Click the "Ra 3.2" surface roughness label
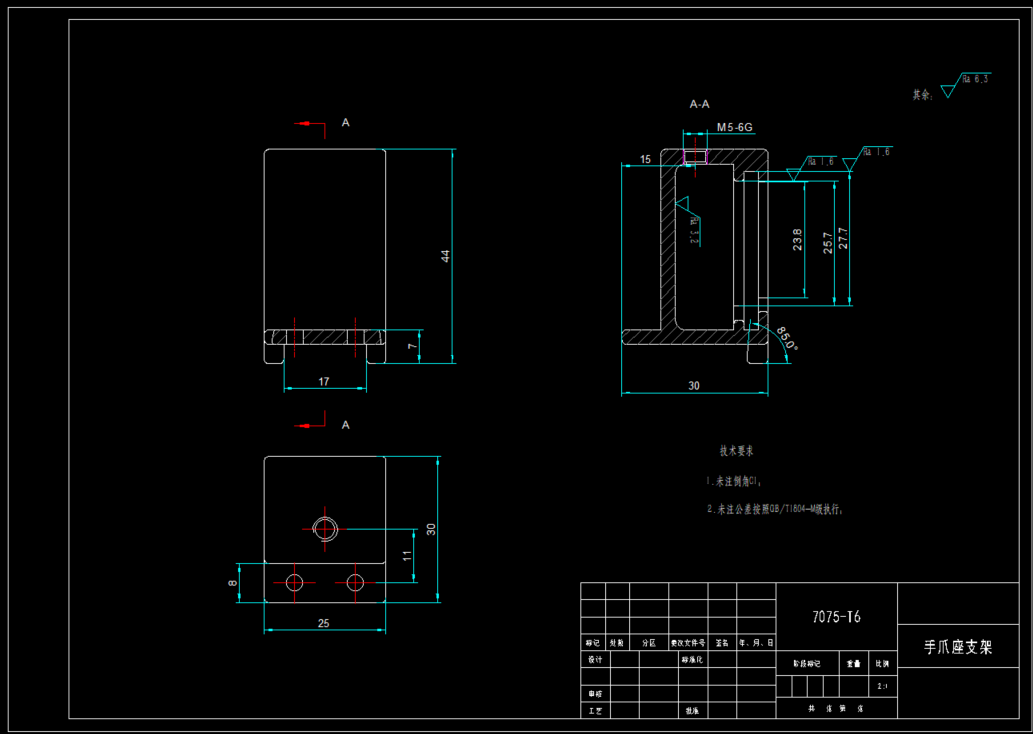1033x734 pixels. click(x=694, y=230)
